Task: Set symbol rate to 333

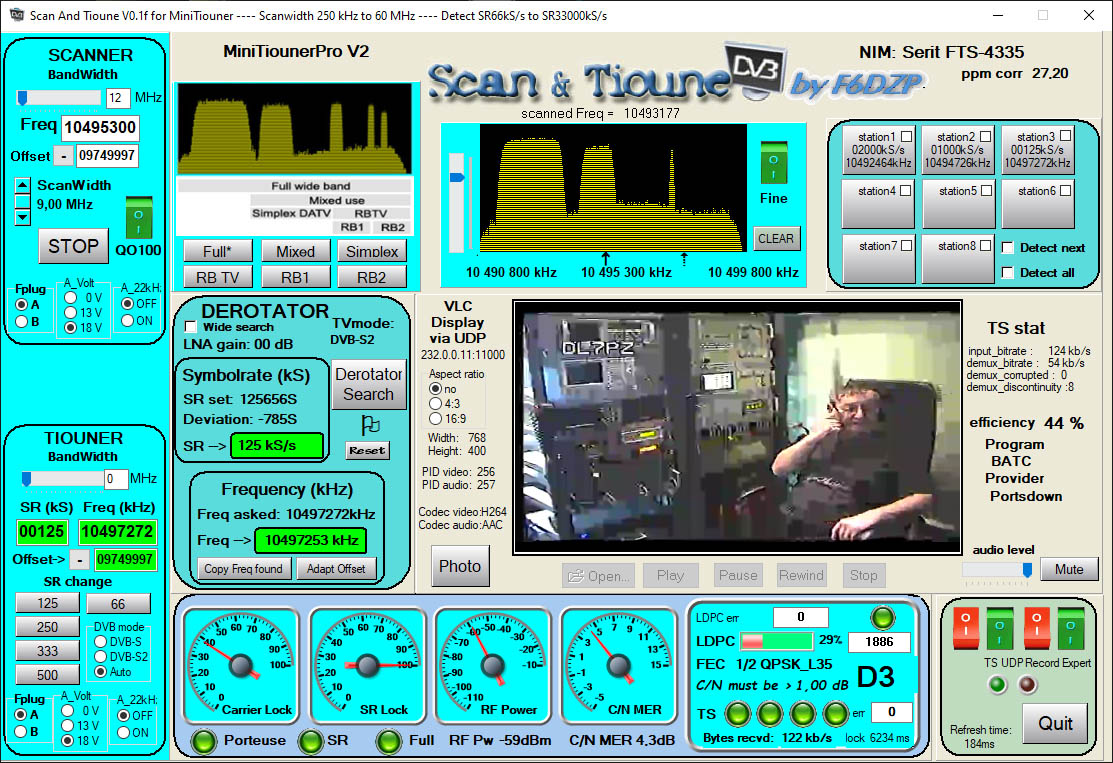Action: [x=48, y=651]
